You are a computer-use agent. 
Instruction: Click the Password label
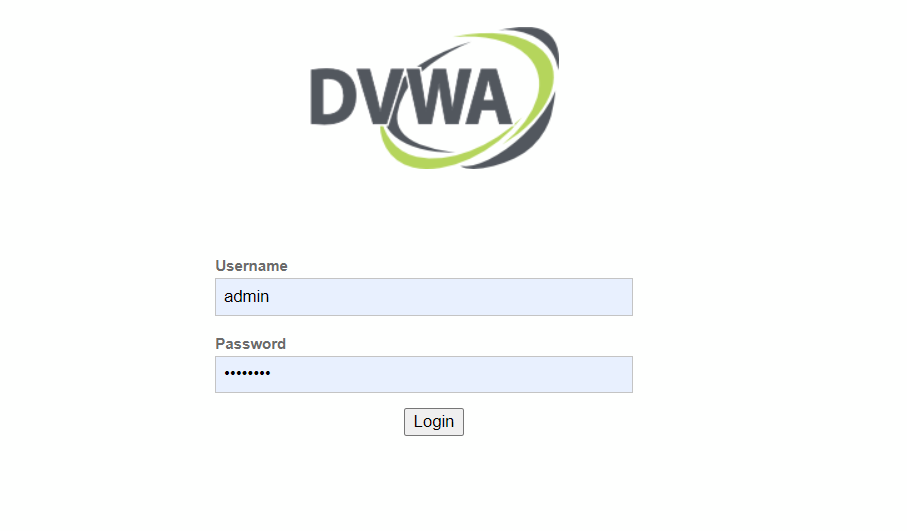(x=250, y=344)
